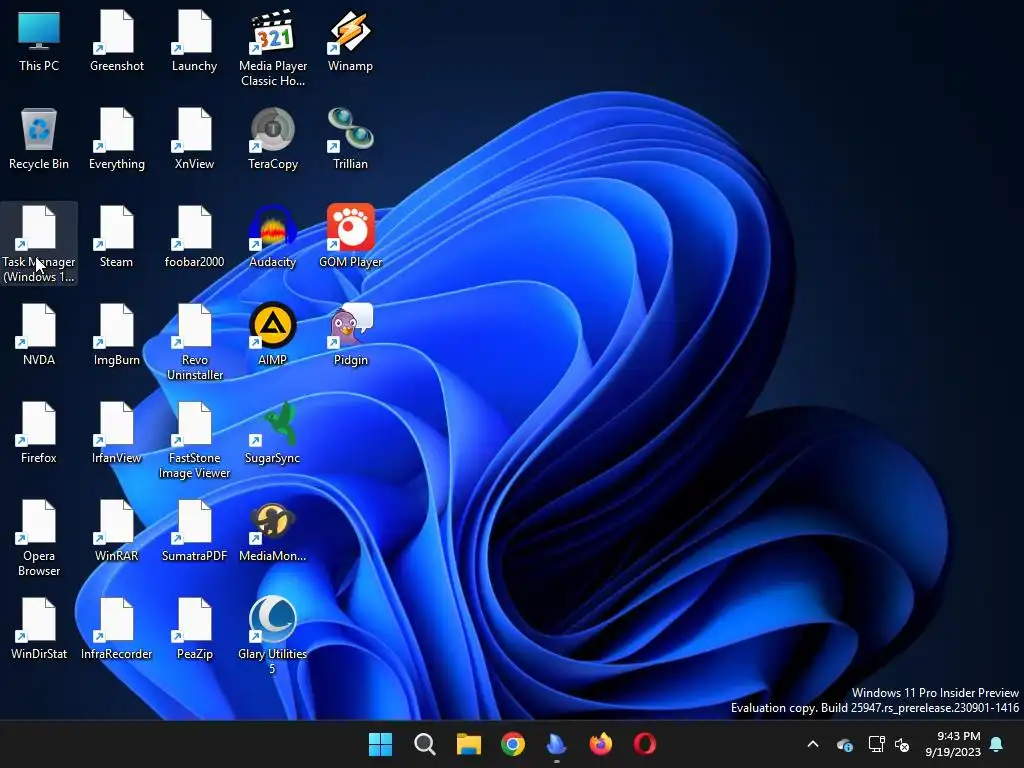The height and width of the screenshot is (768, 1024).
Task: Select the Firefox desktop shortcut
Action: pyautogui.click(x=39, y=432)
